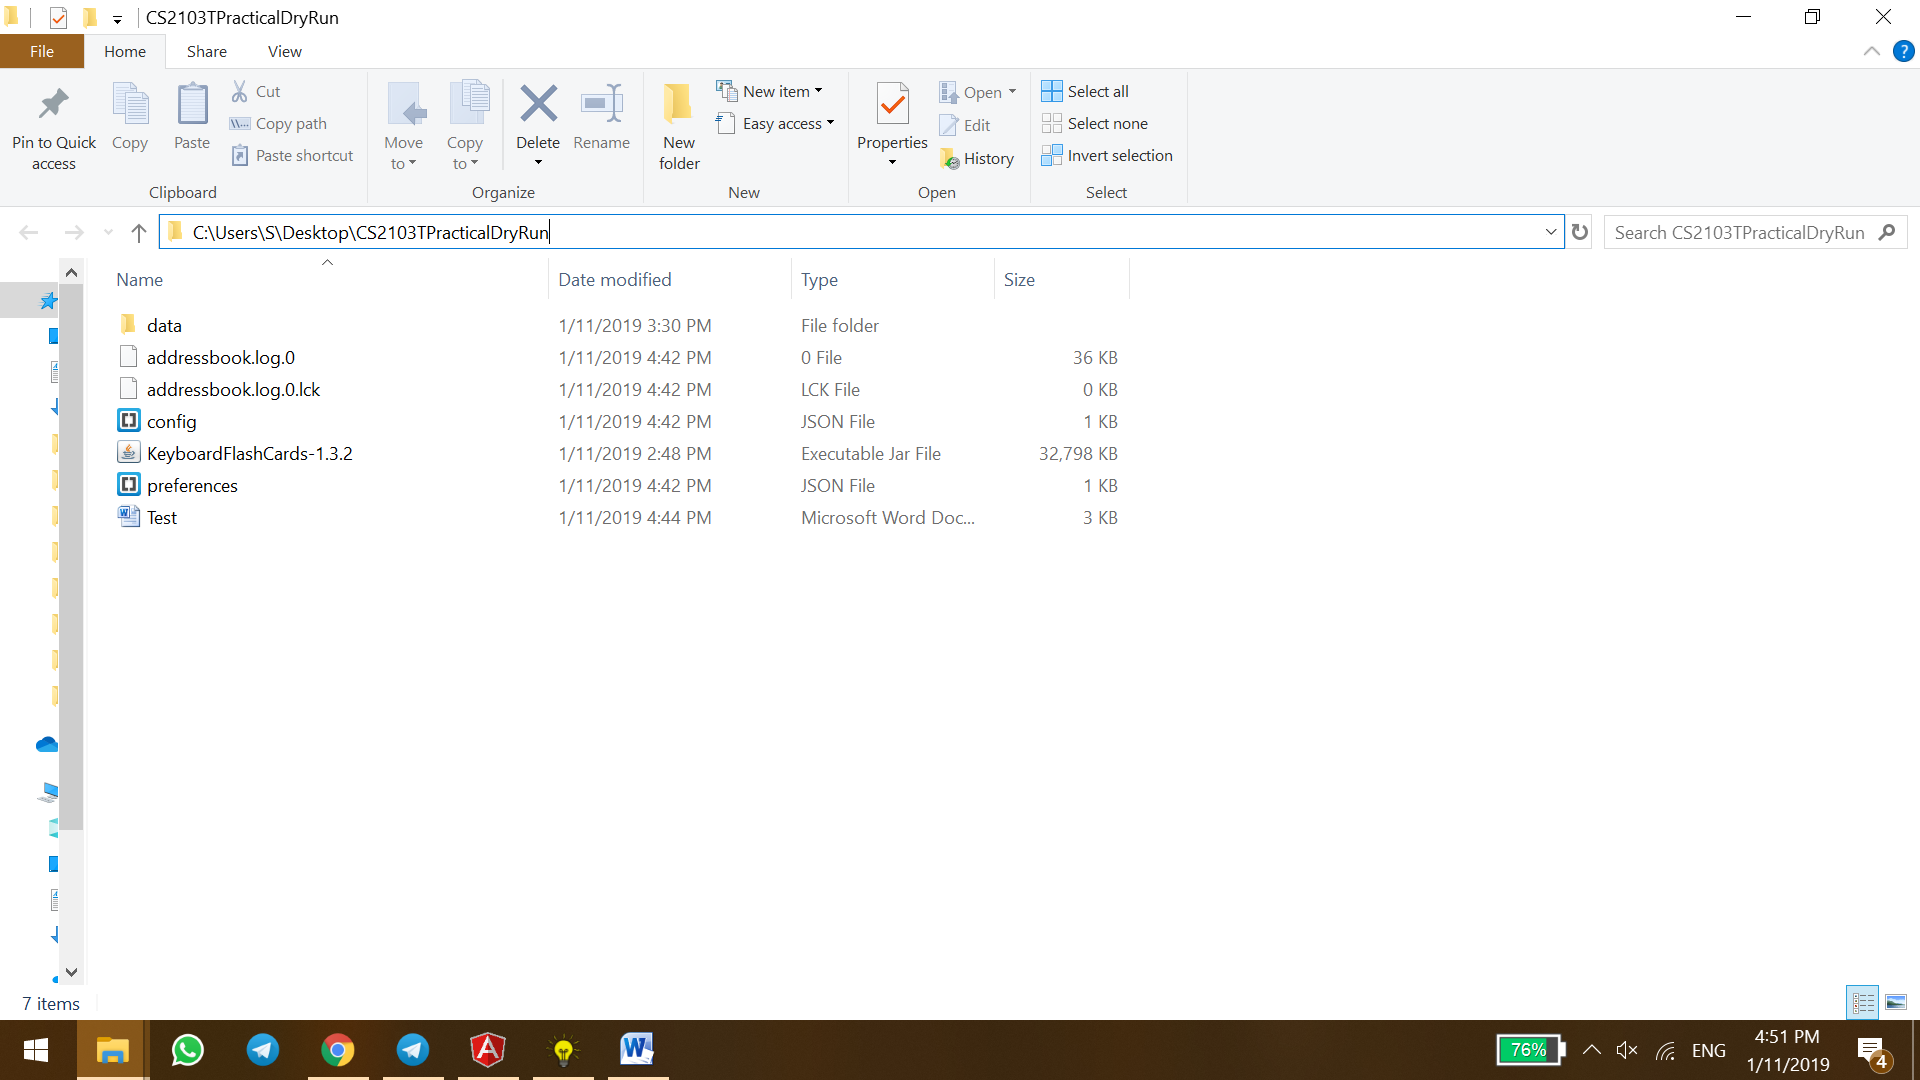This screenshot has width=1920, height=1080.
Task: Open the View ribbon tab
Action: pyautogui.click(x=284, y=51)
